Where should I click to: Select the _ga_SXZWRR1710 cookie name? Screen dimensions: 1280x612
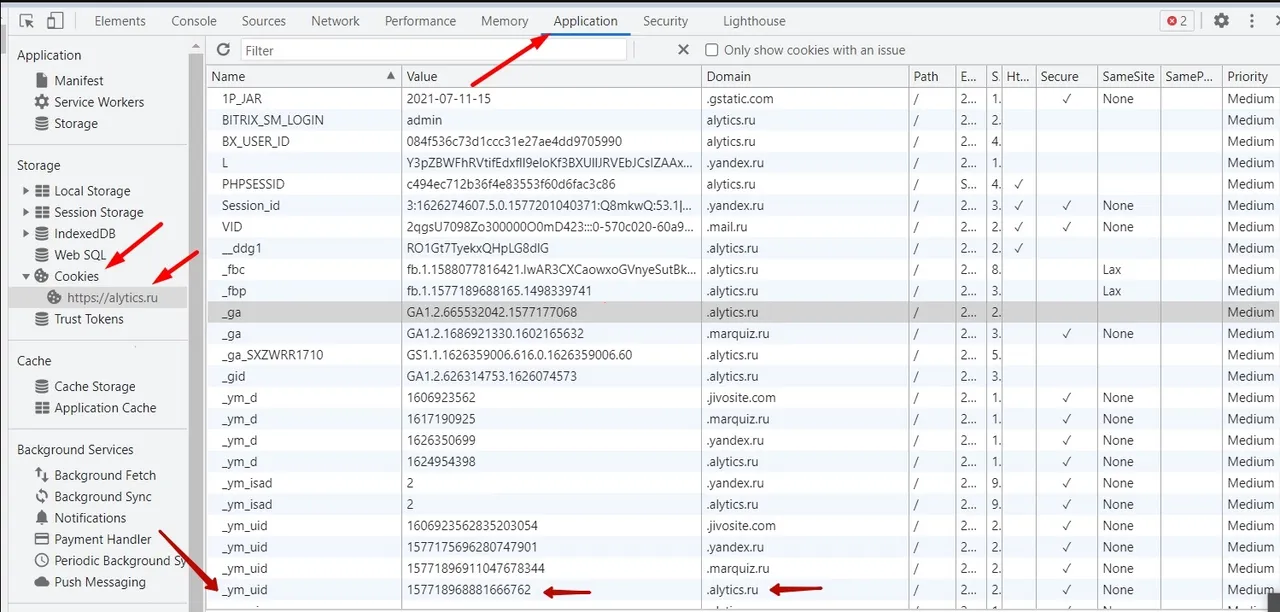coord(272,355)
